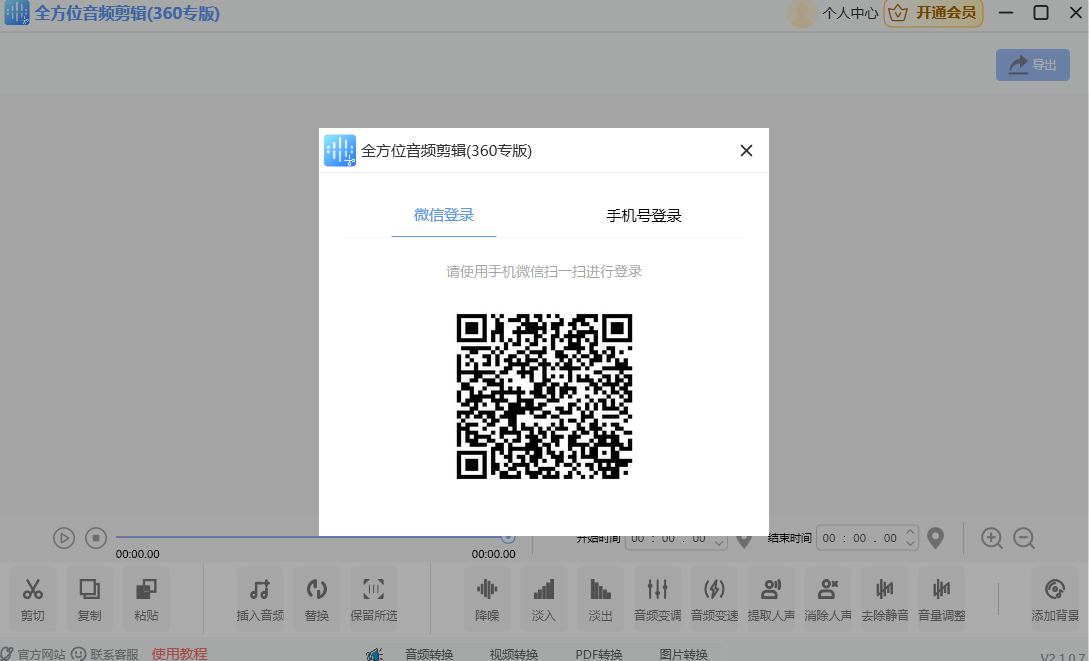Use the 提取人声 (extract vocals) tool
Viewport: 1089px width, 661px height.
coord(771,598)
